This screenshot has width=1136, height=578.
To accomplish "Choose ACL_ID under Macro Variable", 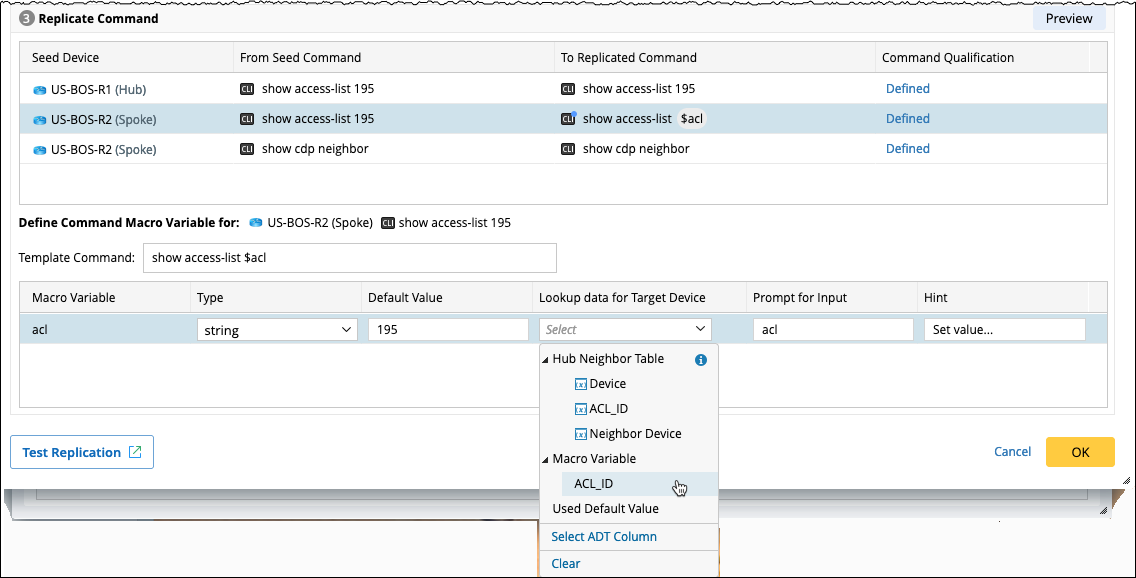I will tap(594, 484).
